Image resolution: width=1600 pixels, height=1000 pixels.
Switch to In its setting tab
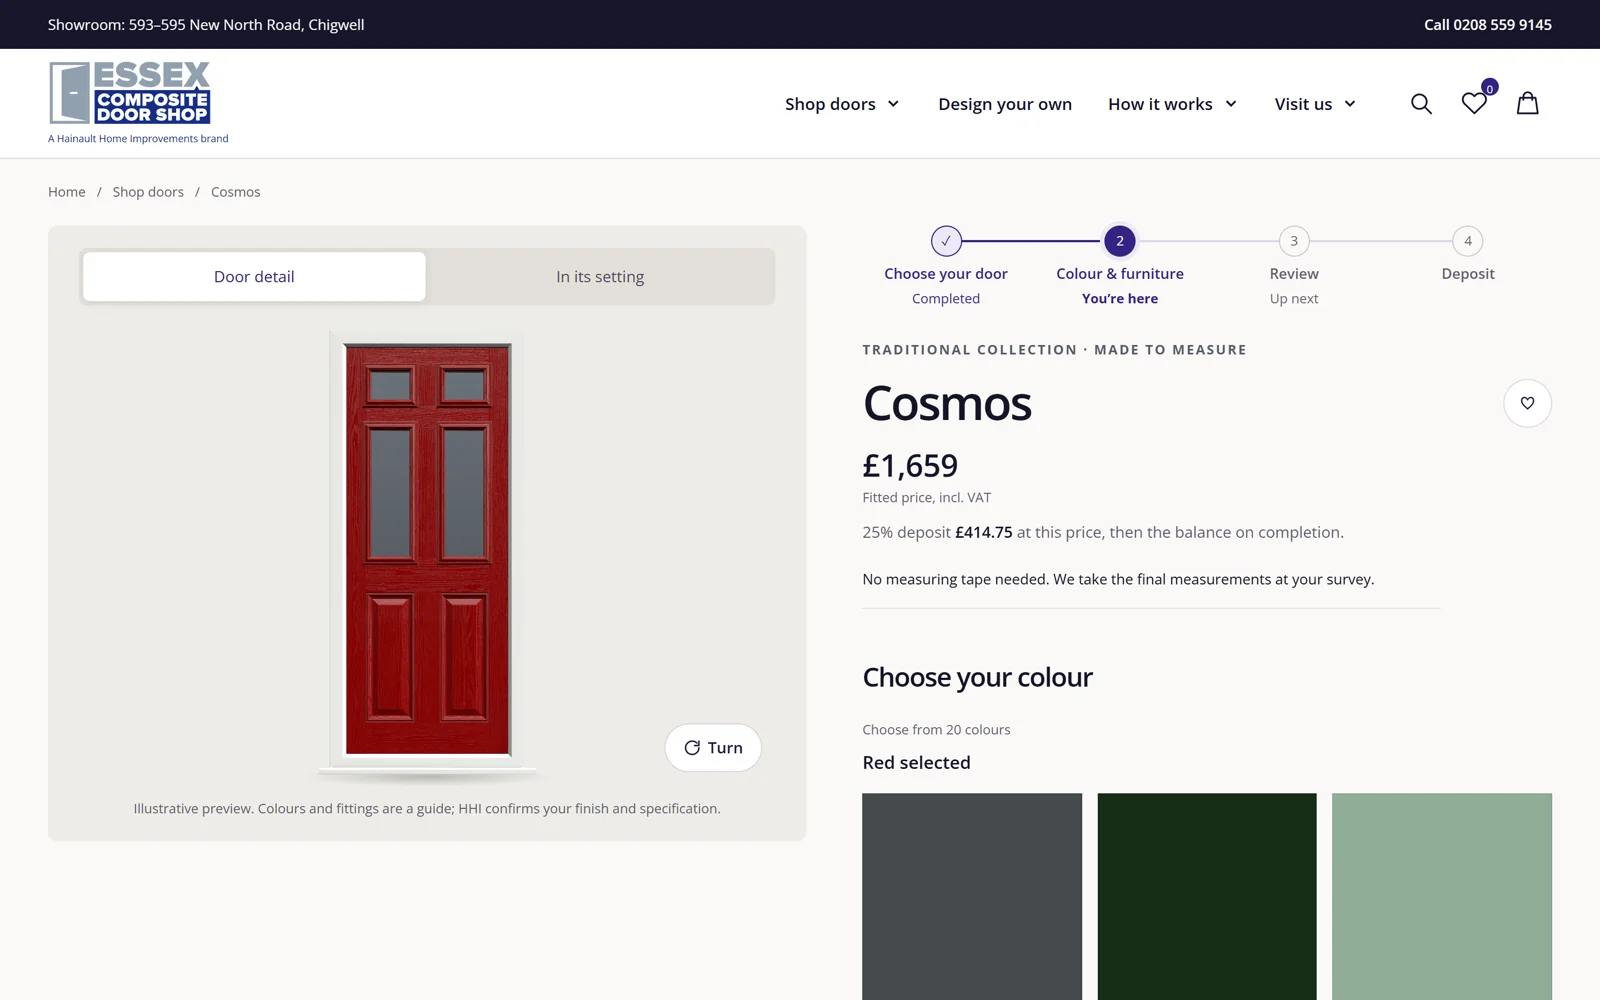click(x=600, y=277)
